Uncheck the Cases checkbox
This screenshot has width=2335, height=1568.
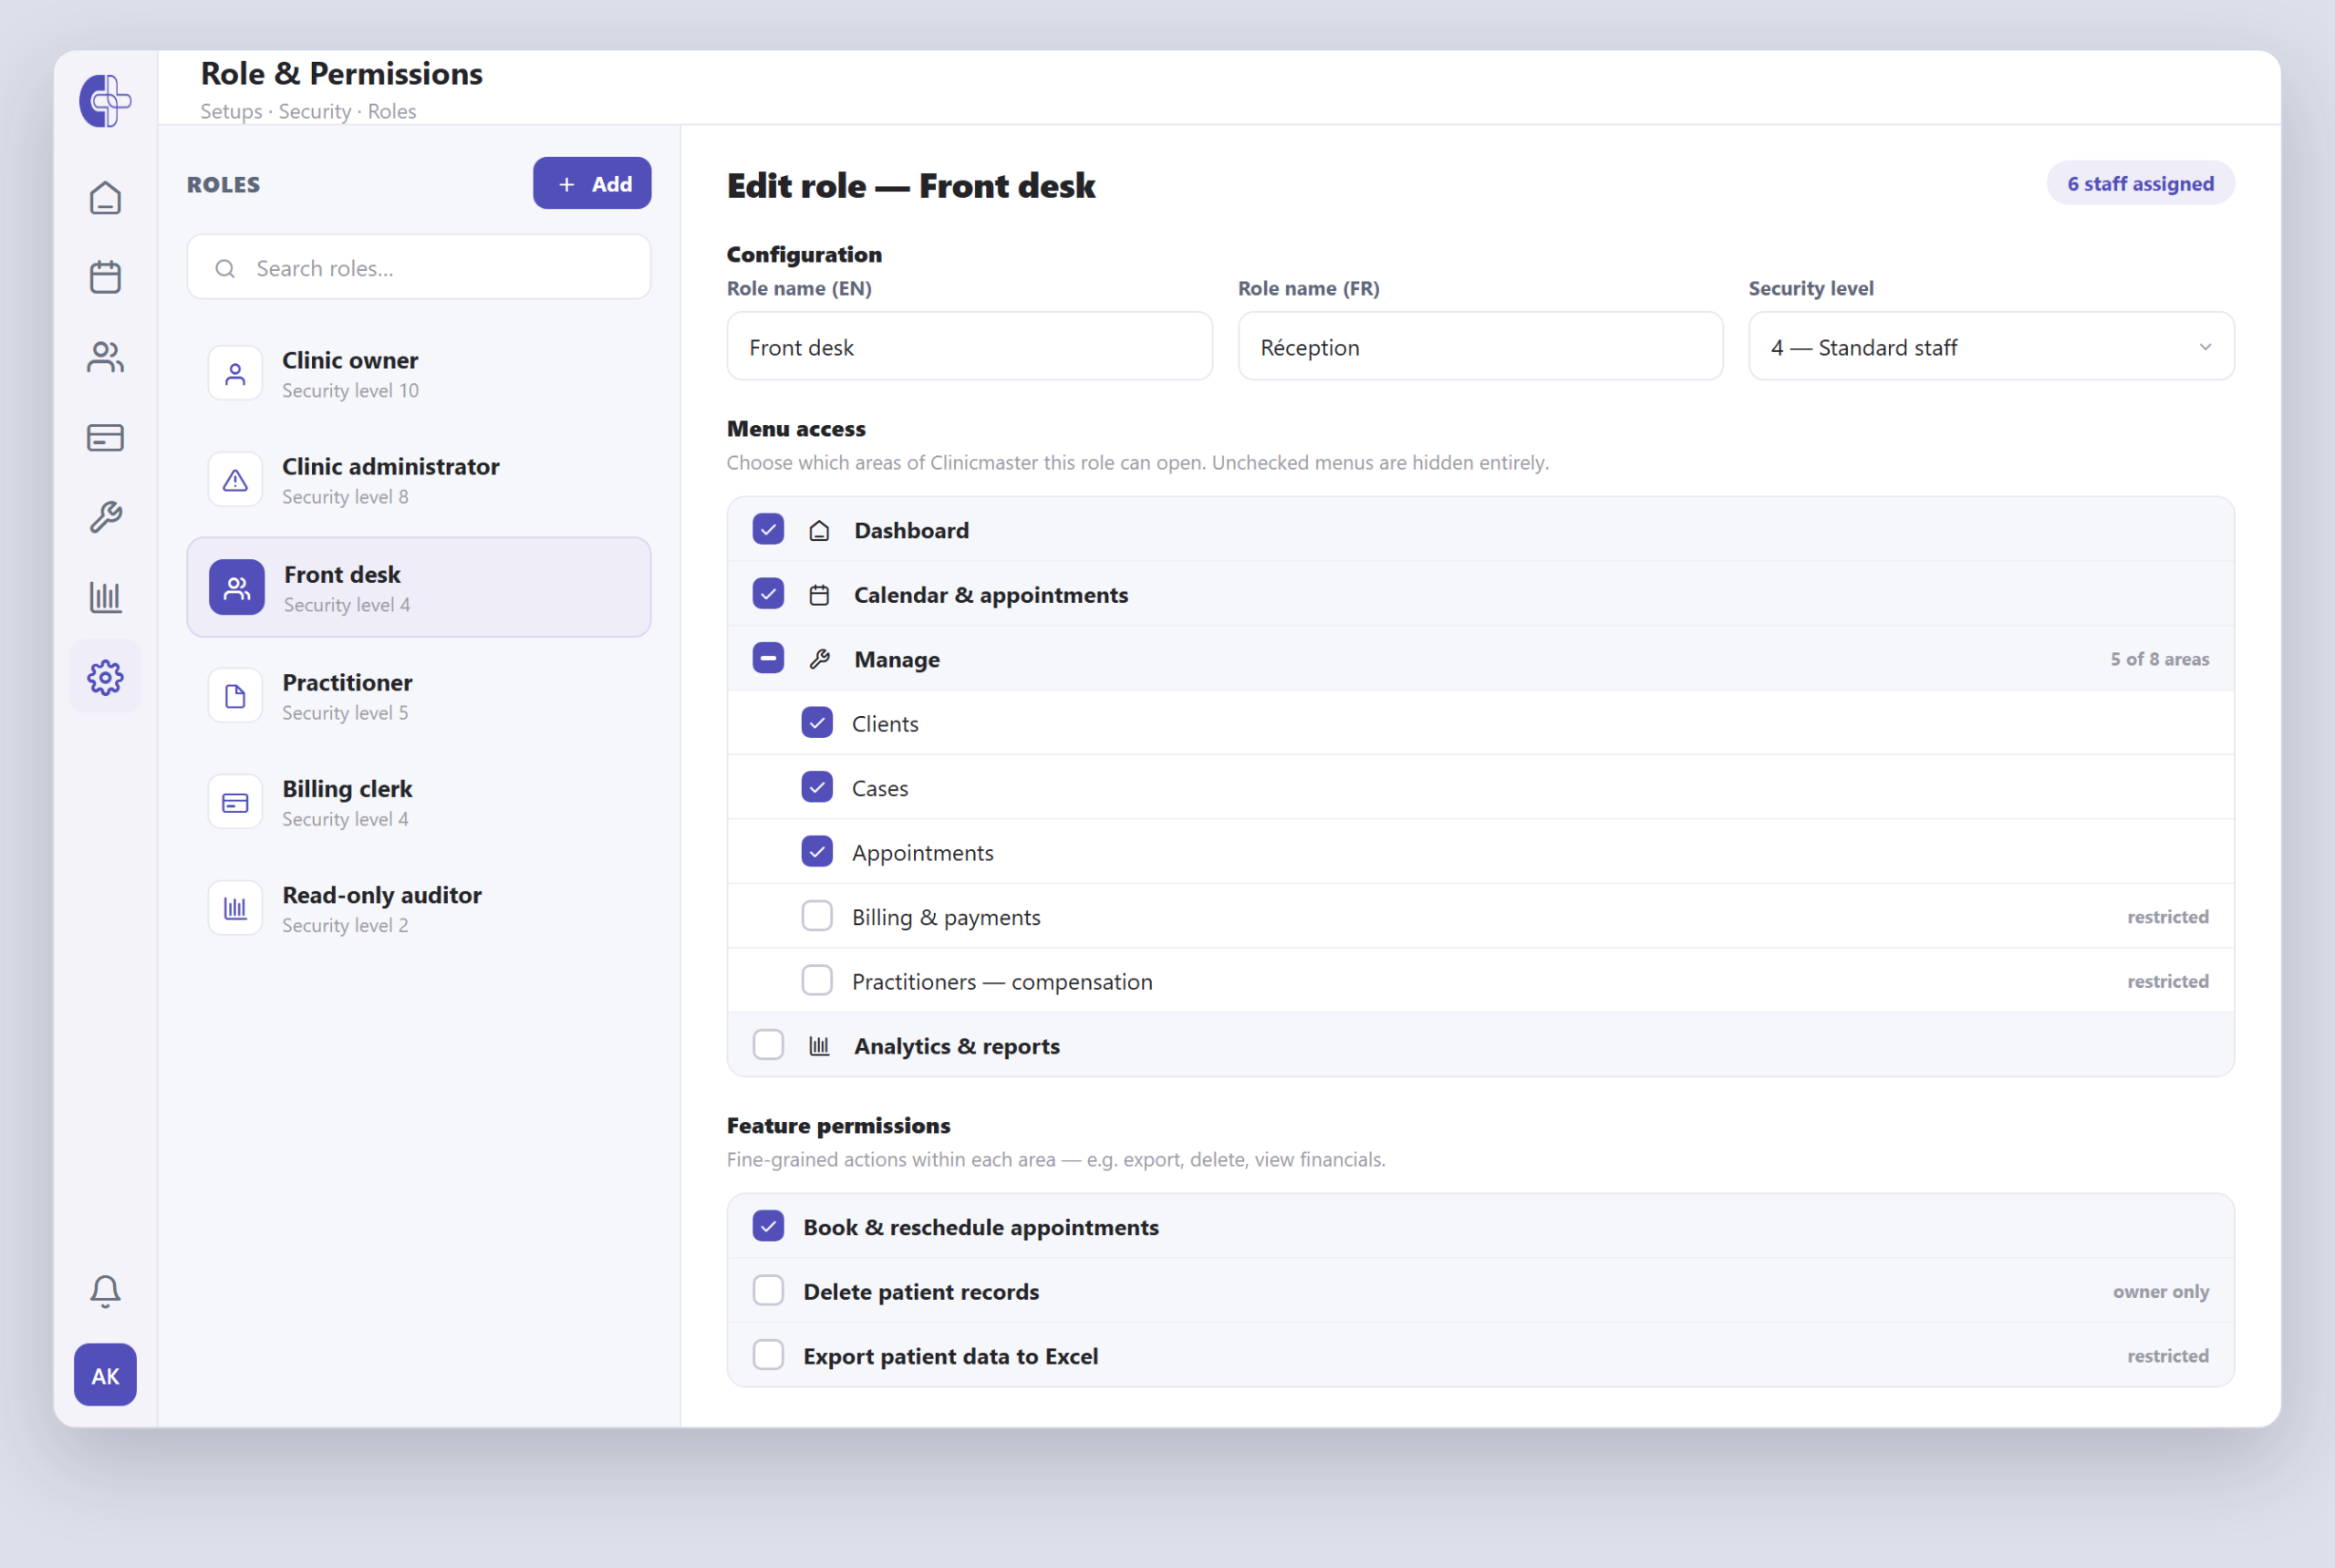click(817, 787)
